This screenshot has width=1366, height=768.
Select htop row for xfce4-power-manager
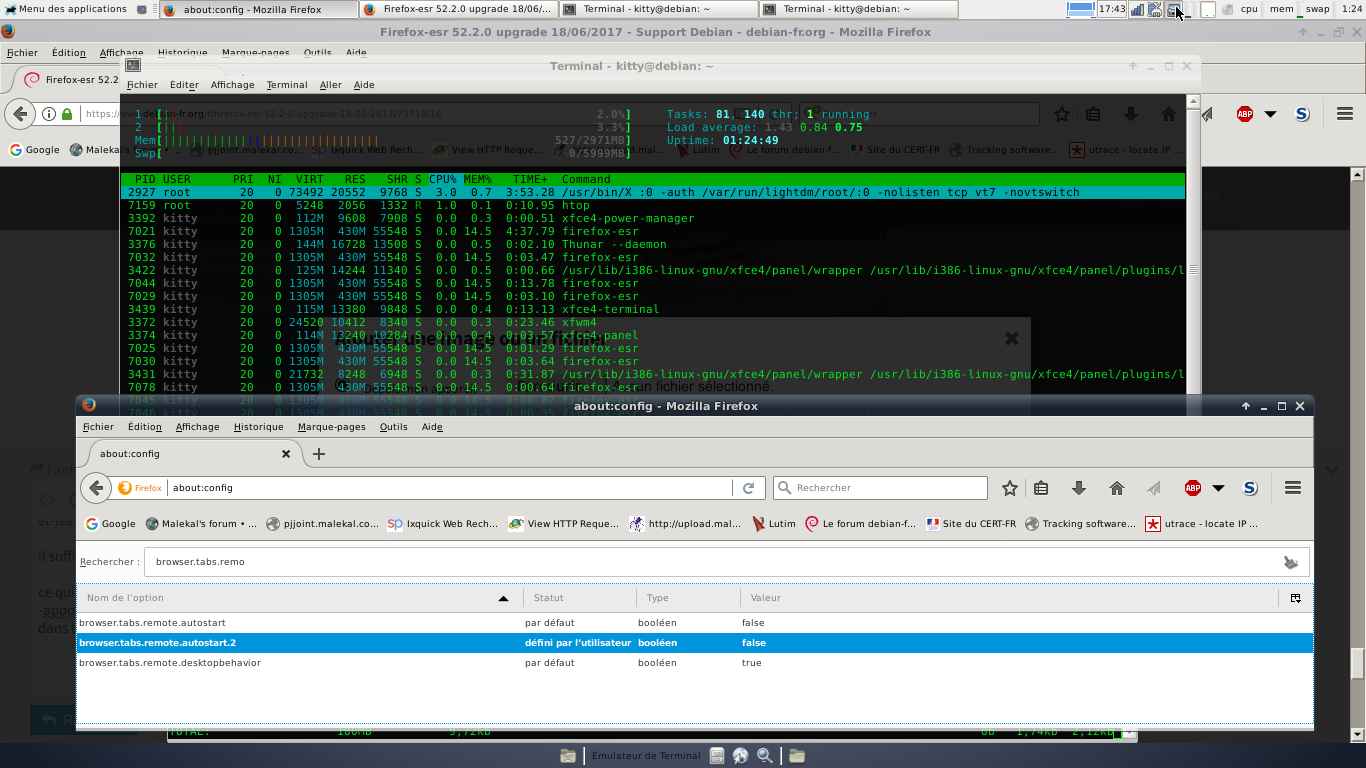click(653, 218)
